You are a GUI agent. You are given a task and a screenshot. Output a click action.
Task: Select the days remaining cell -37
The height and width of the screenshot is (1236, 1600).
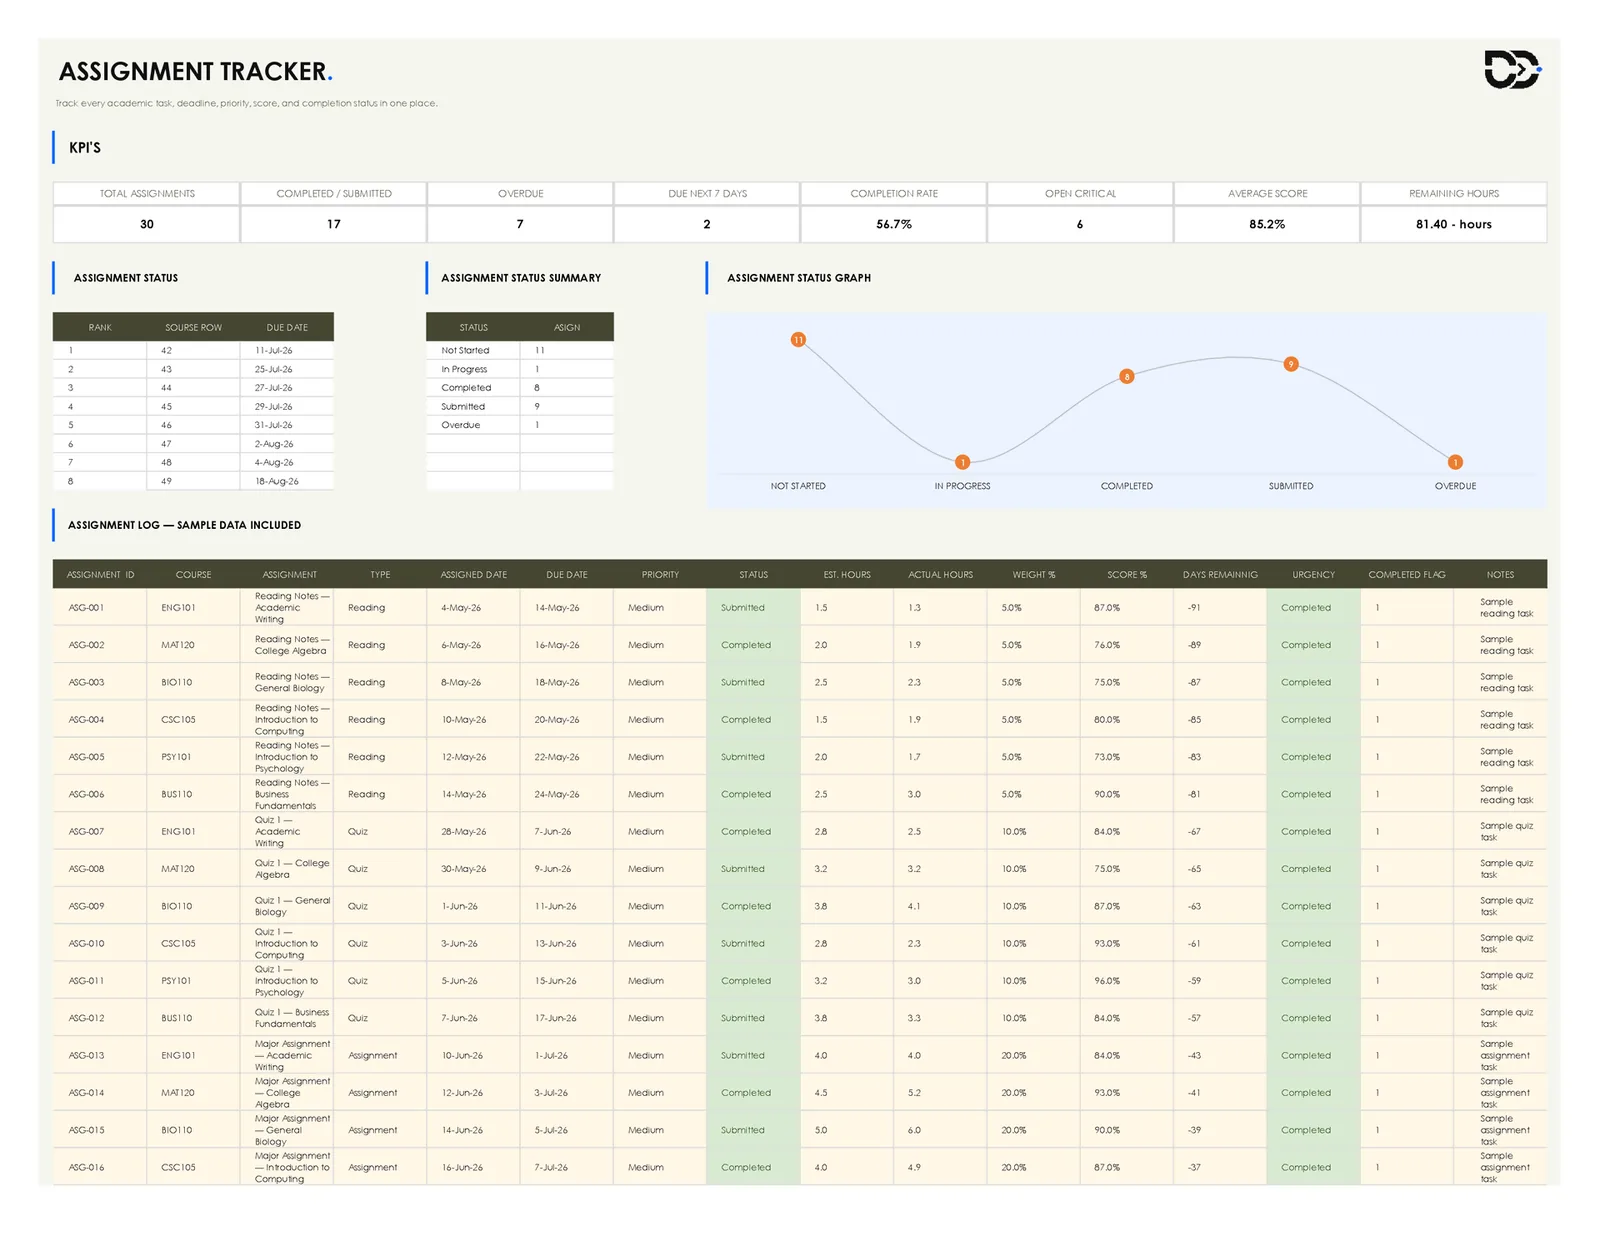coord(1220,1168)
